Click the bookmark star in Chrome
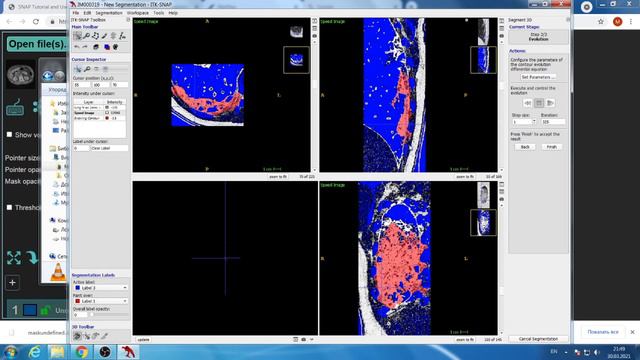 pos(600,21)
